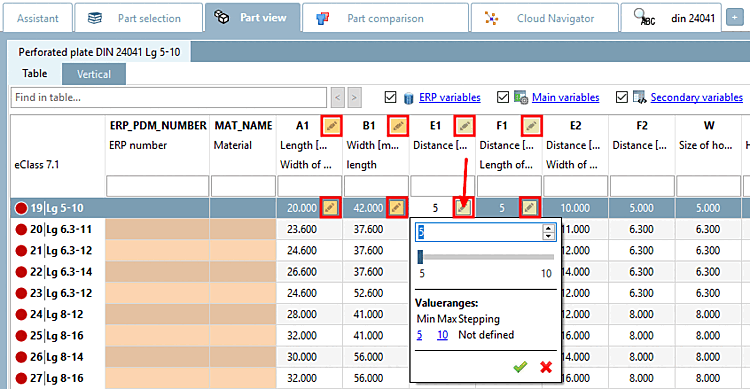Screen dimensions: 750x389
Task: Click the edit pencil in F1 column header
Action: click(x=530, y=126)
